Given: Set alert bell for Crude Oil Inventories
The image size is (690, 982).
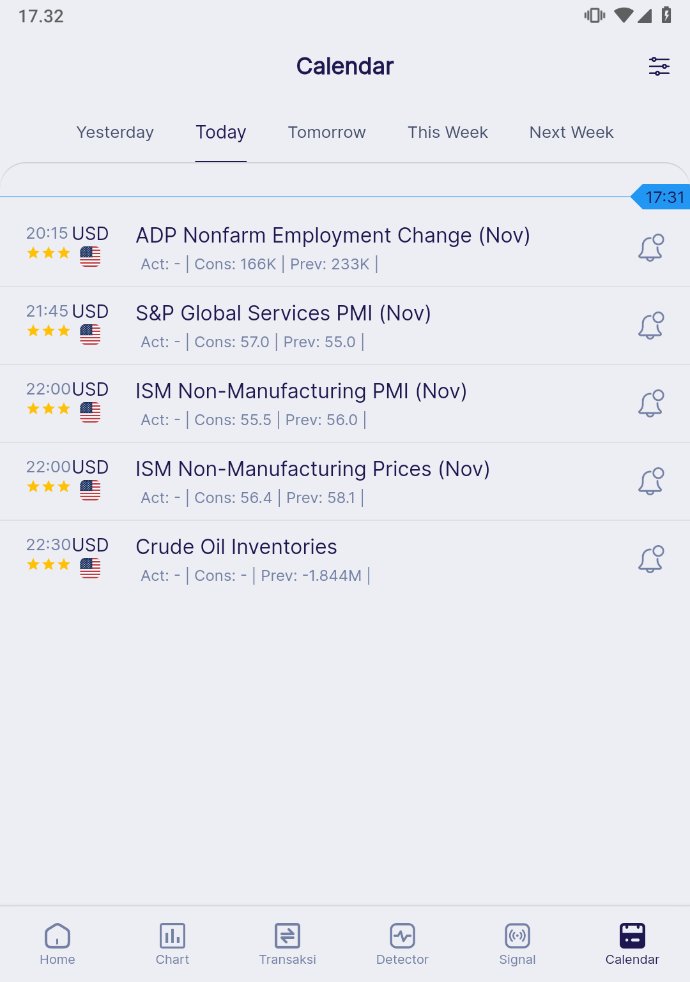Looking at the screenshot, I should pyautogui.click(x=651, y=559).
